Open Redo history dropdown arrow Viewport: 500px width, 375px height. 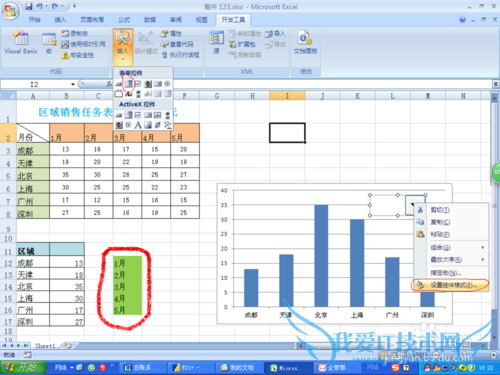pos(62,6)
